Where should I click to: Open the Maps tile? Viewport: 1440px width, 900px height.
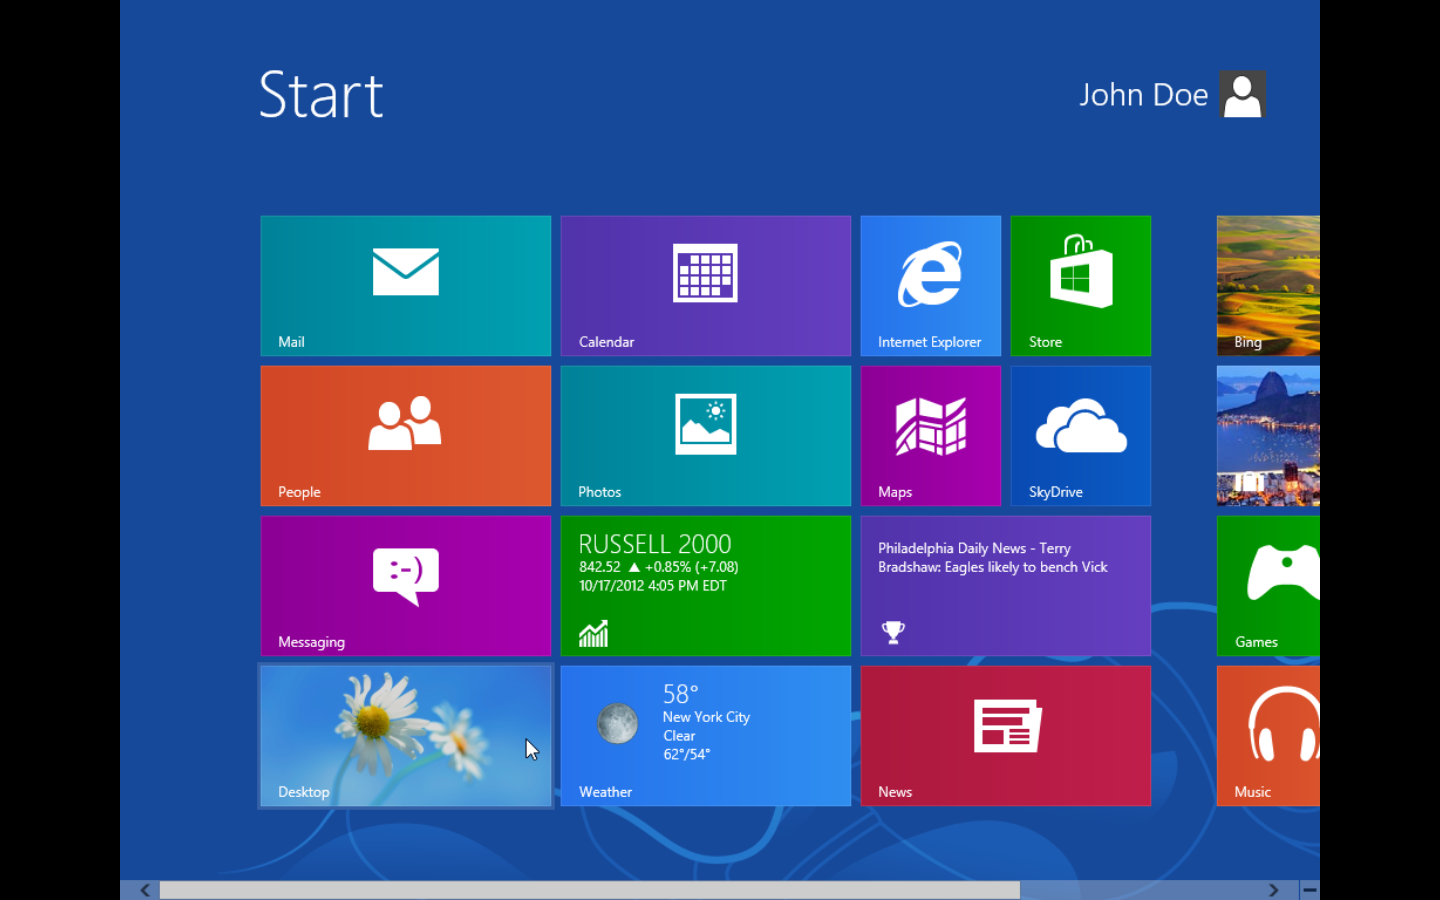pos(931,436)
